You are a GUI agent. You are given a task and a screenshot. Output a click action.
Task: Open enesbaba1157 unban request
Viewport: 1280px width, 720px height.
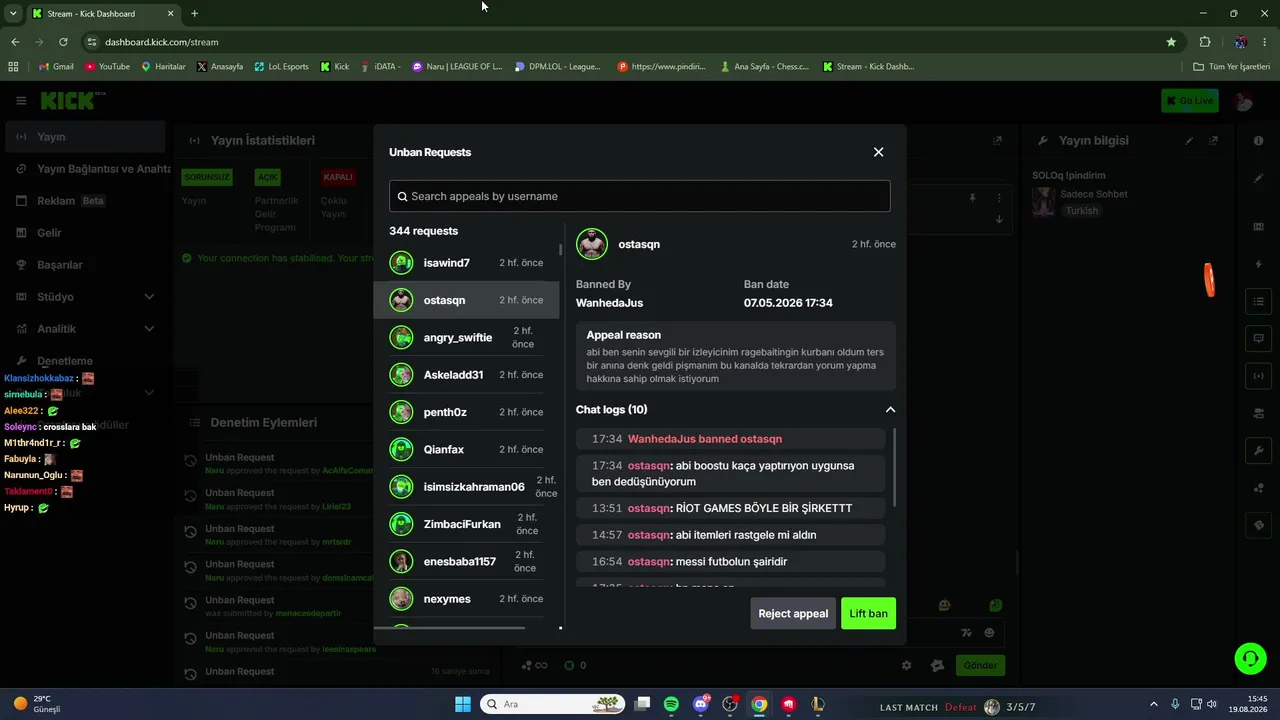pos(466,562)
